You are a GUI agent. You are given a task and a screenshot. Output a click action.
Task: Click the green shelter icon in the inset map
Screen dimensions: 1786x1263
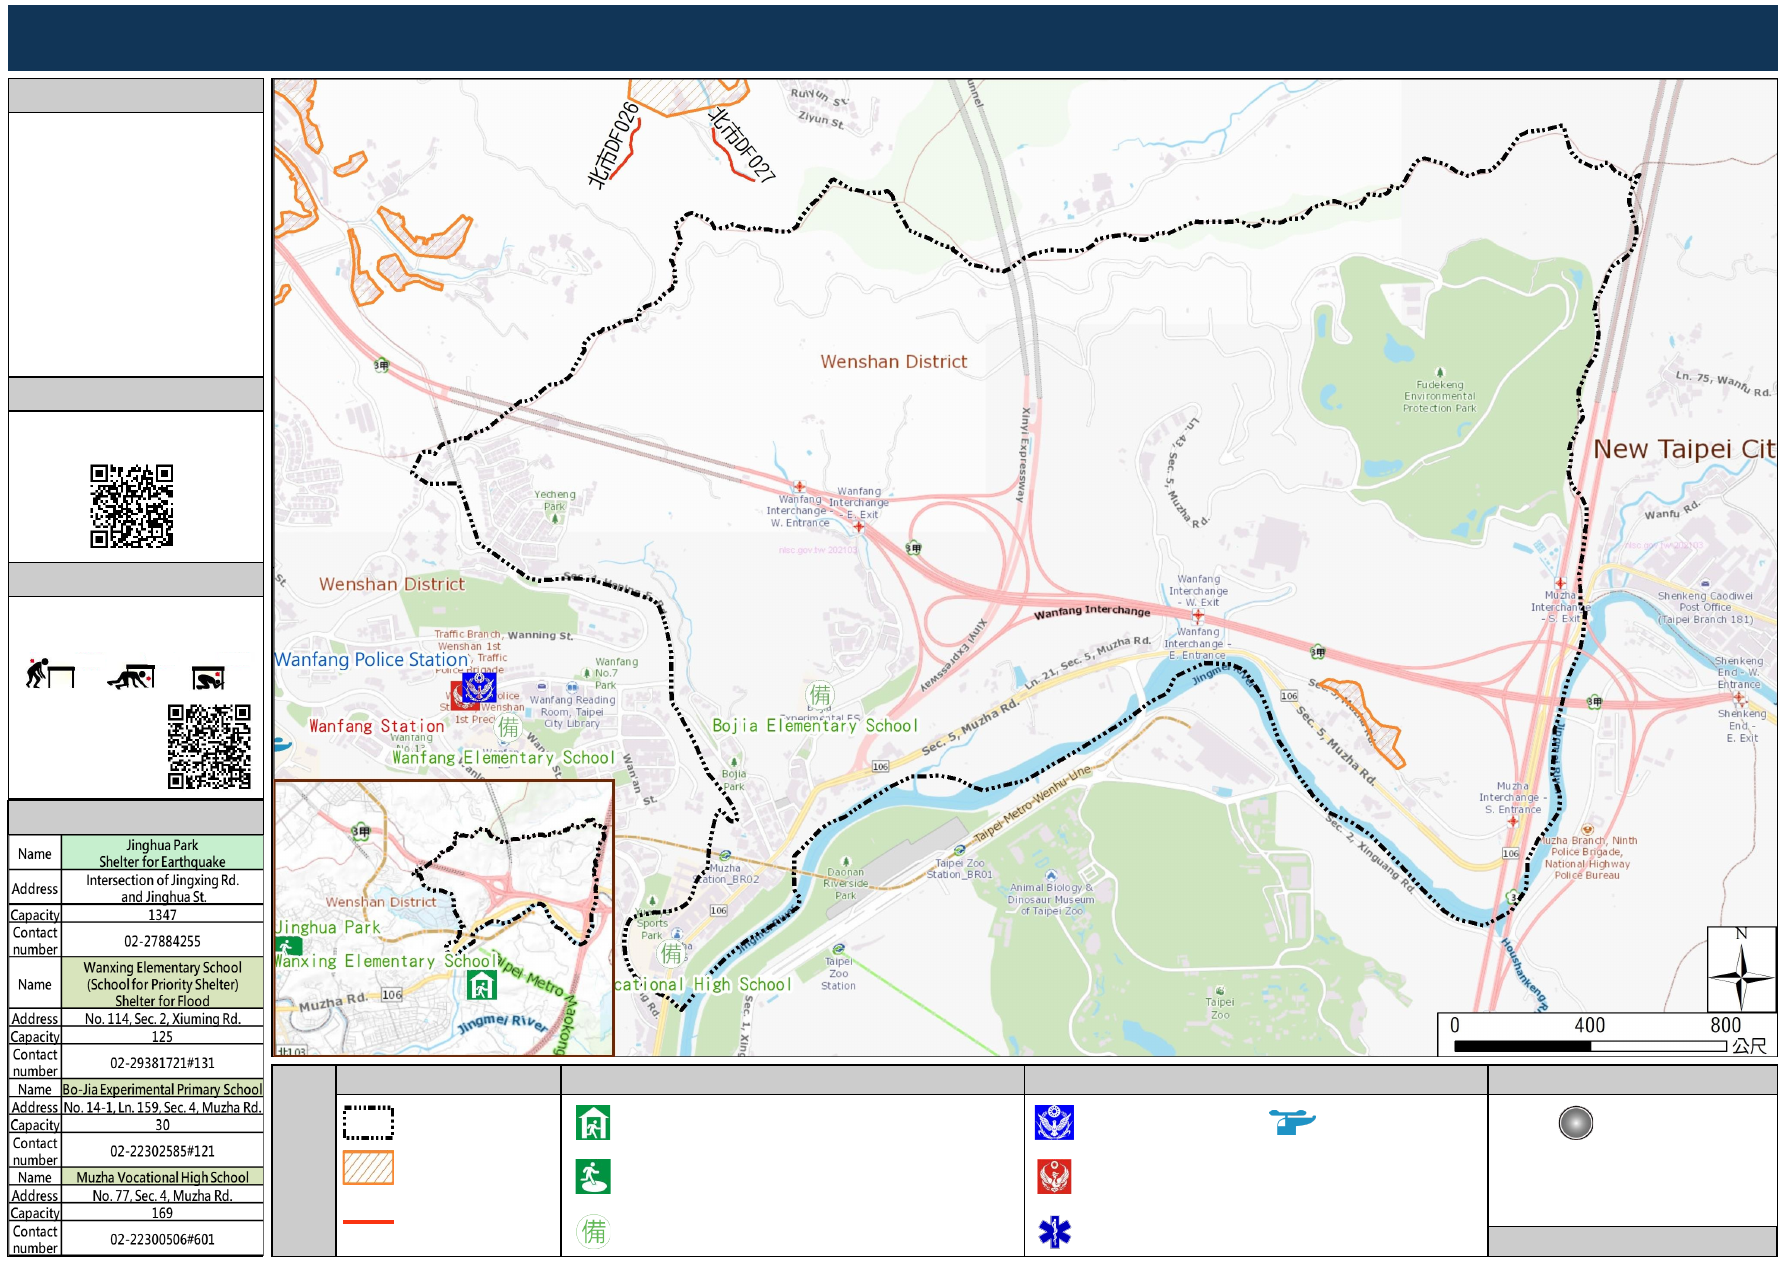(x=482, y=986)
